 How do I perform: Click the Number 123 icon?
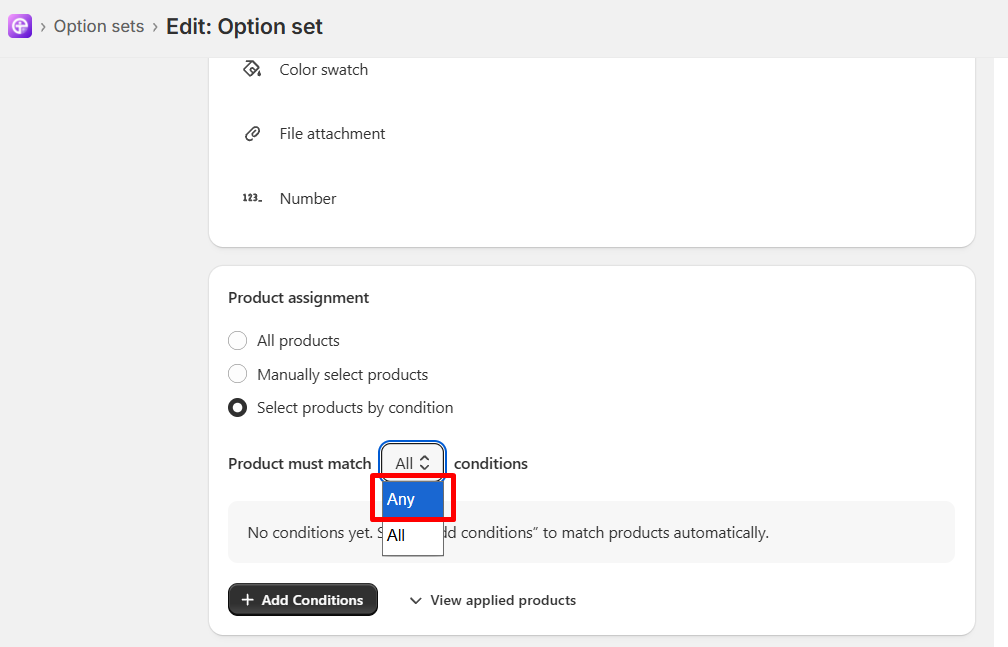tap(252, 198)
